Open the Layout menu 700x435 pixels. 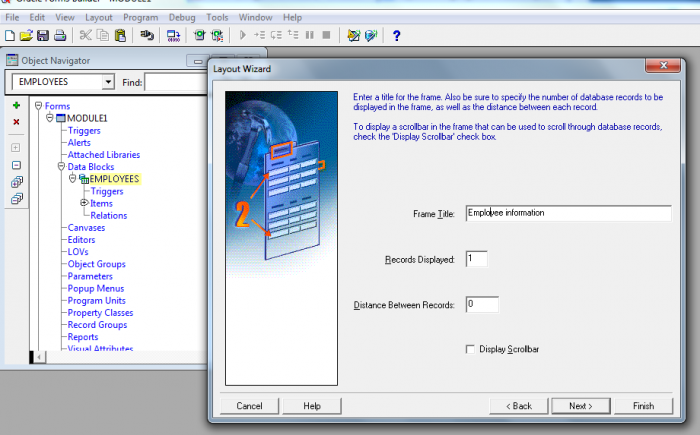[99, 17]
